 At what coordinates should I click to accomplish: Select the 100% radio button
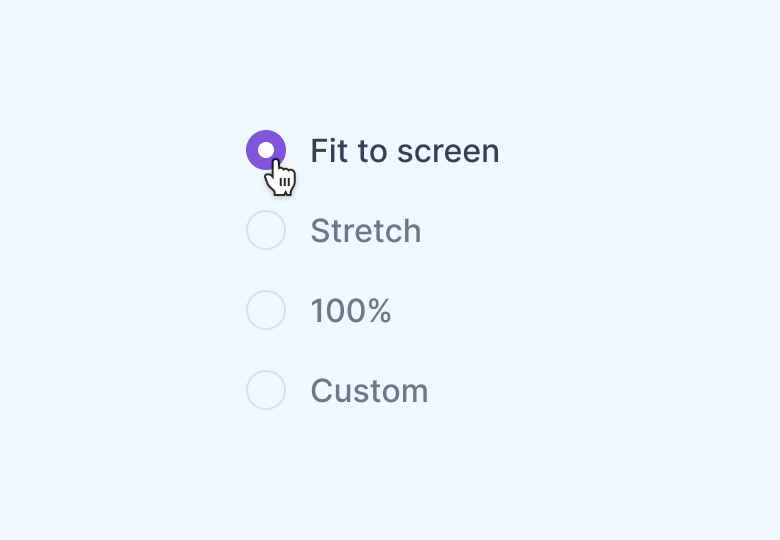click(266, 310)
